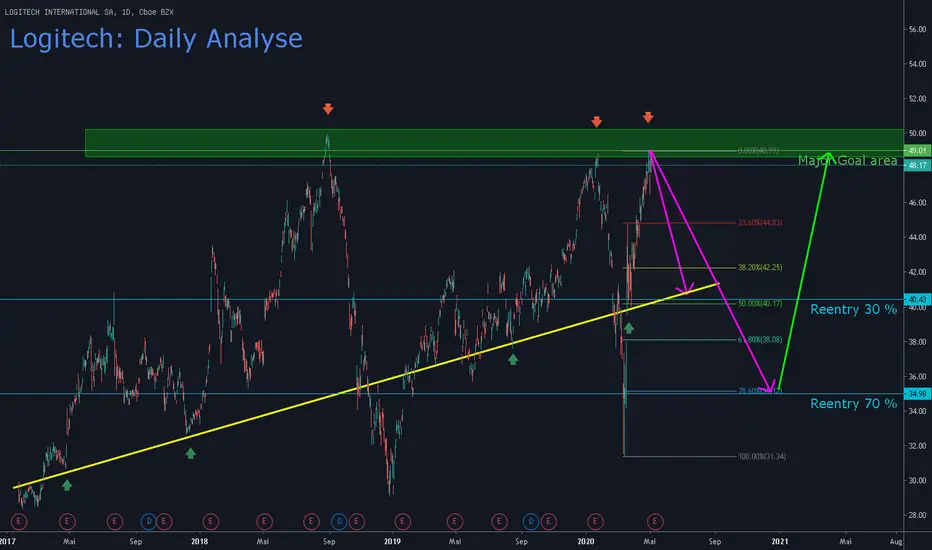Click the Aug label on time axis
932x550 pixels.
point(896,541)
